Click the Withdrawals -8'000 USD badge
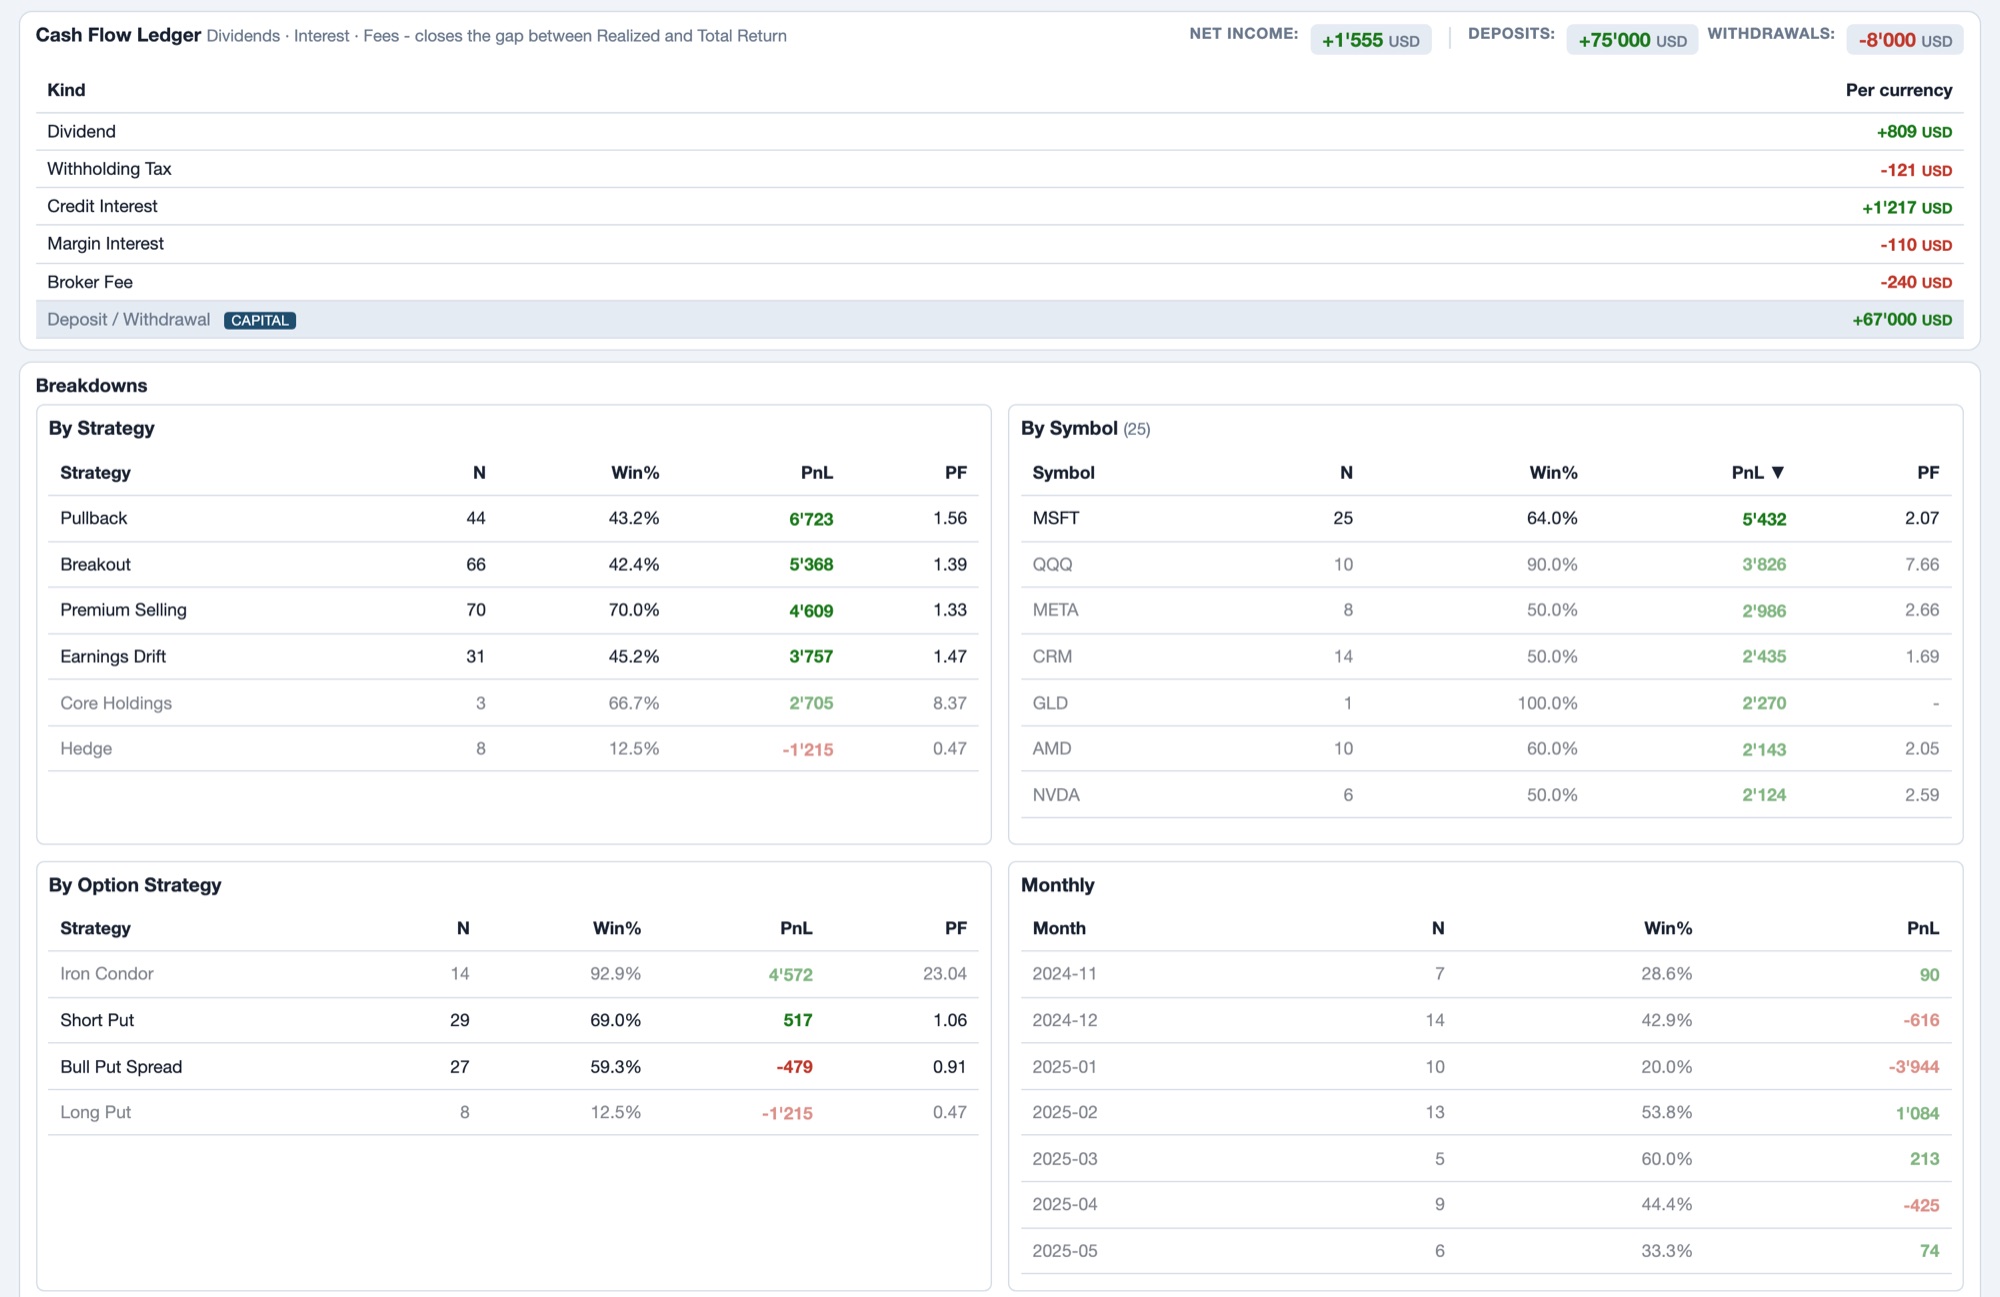The height and width of the screenshot is (1297, 2000). tap(1905, 40)
